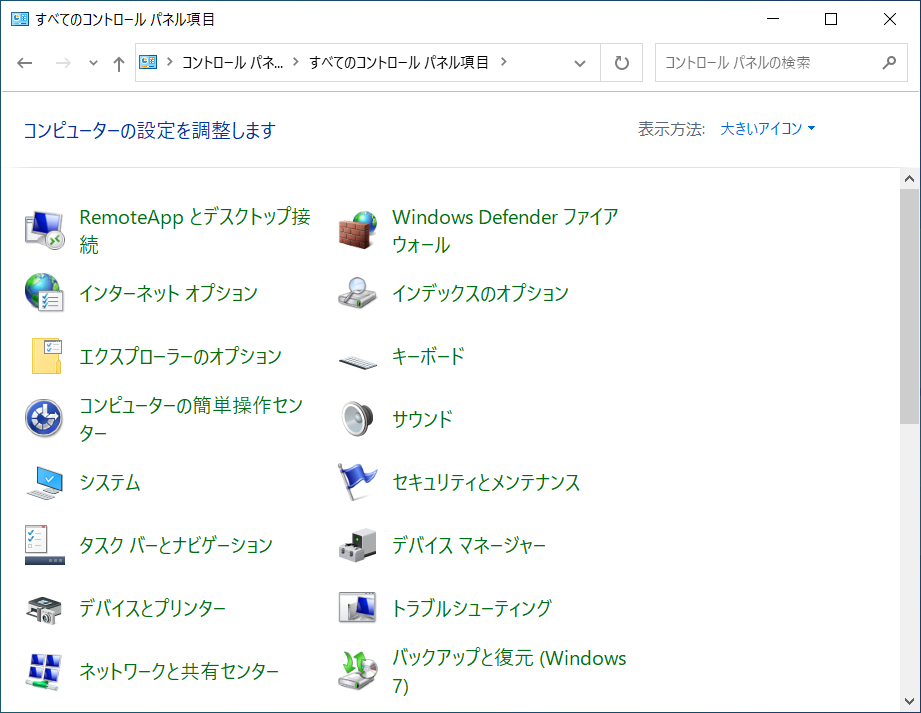Open the ネットワークと共有センター link
The image size is (921, 713).
(x=179, y=671)
